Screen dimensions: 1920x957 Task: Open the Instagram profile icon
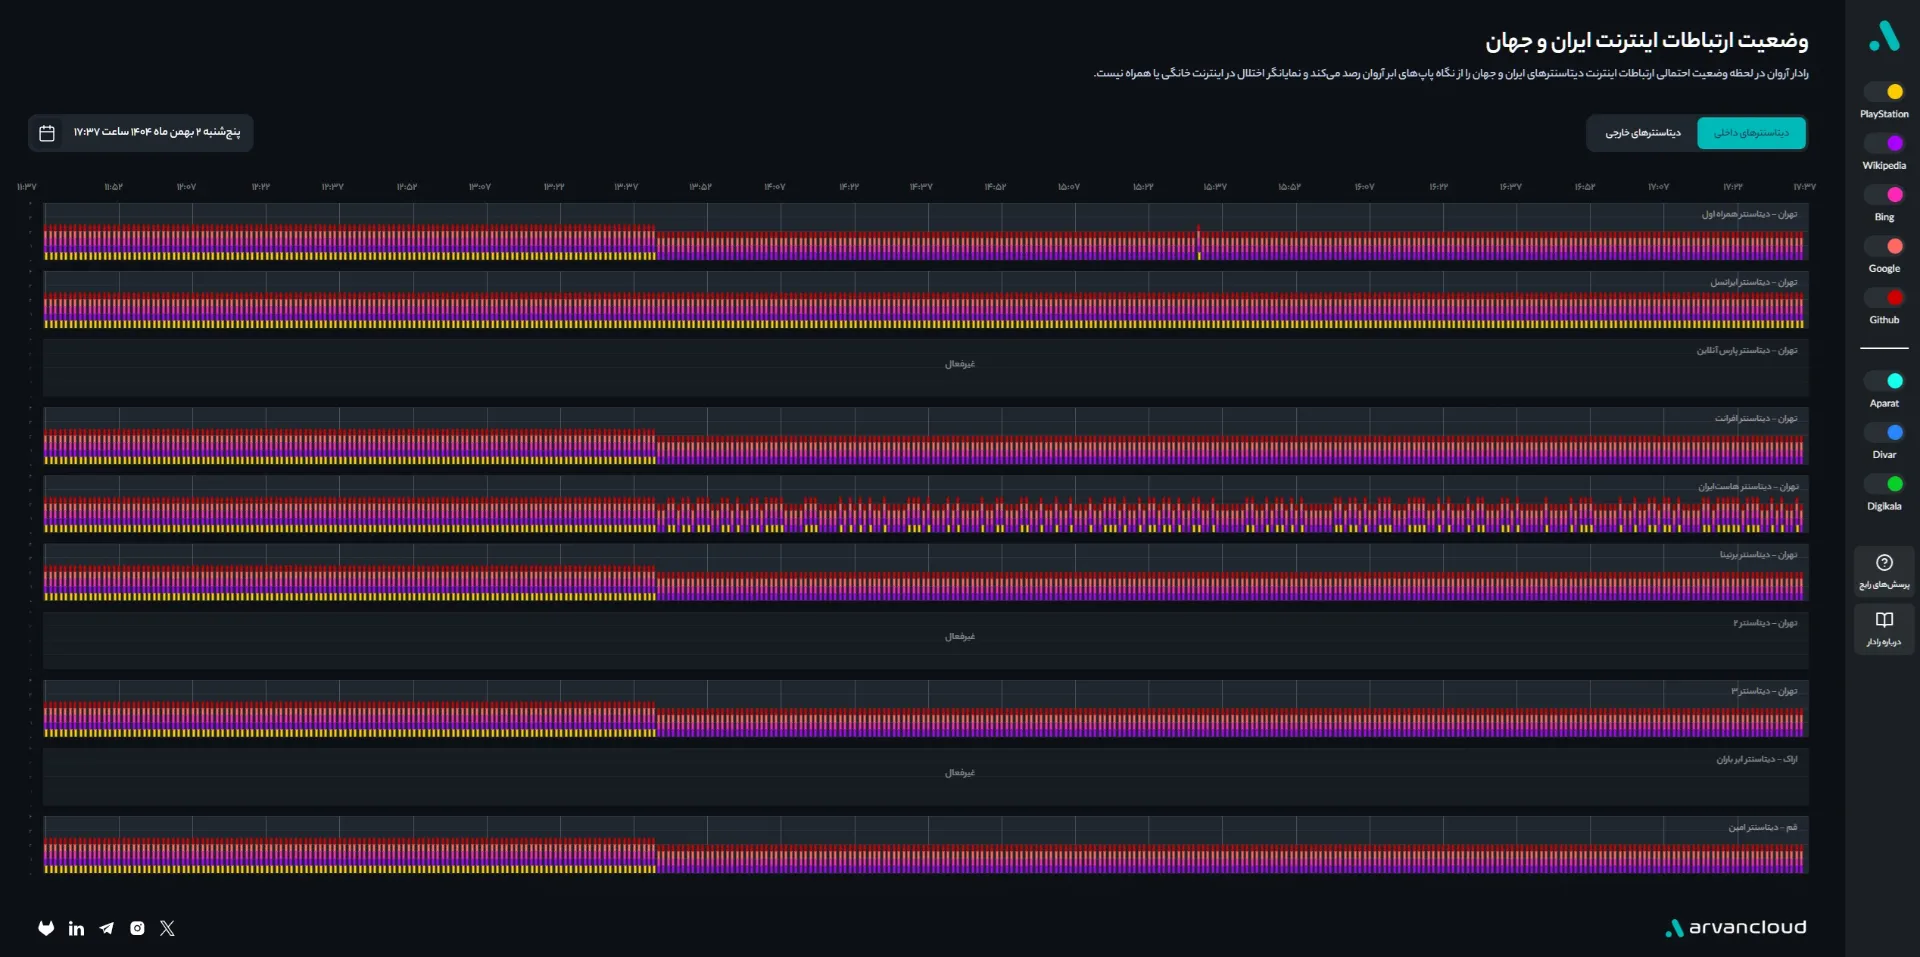coord(137,928)
